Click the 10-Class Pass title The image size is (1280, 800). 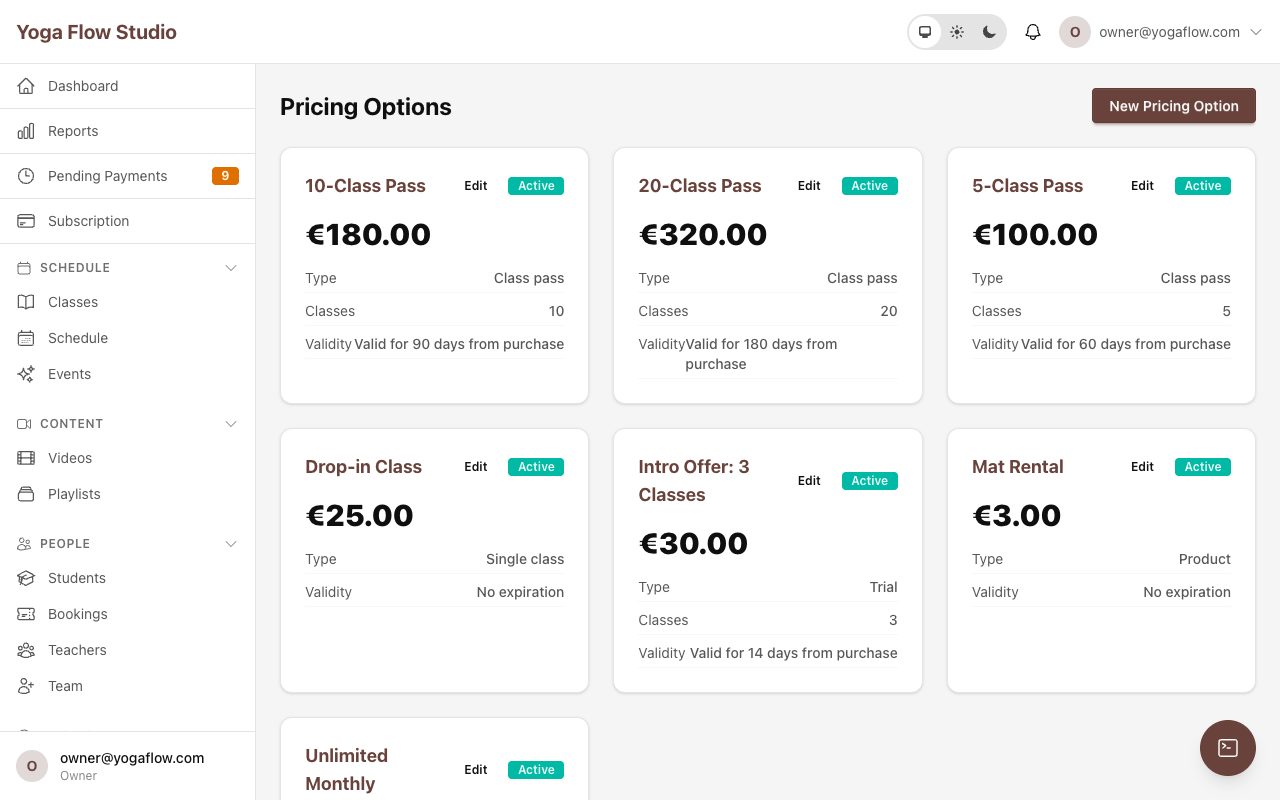pyautogui.click(x=365, y=186)
